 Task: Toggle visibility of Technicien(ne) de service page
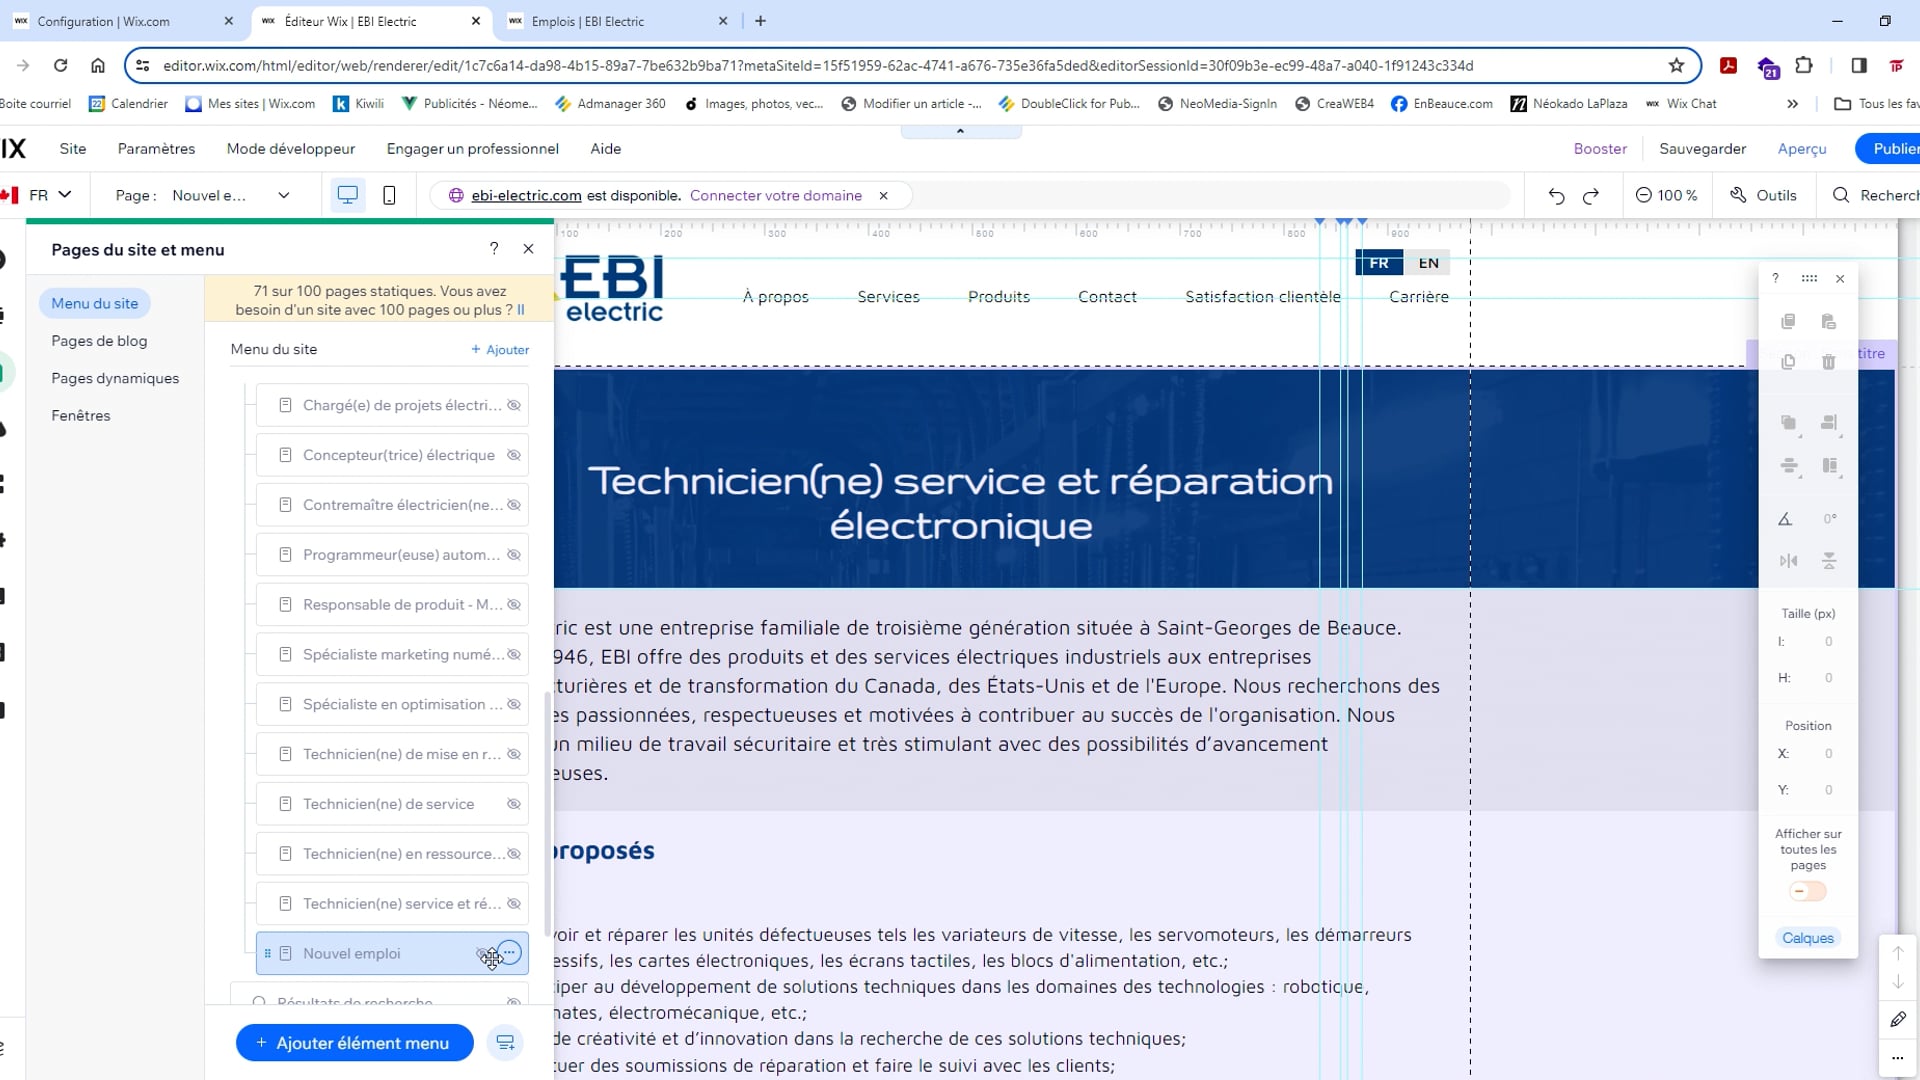click(514, 804)
